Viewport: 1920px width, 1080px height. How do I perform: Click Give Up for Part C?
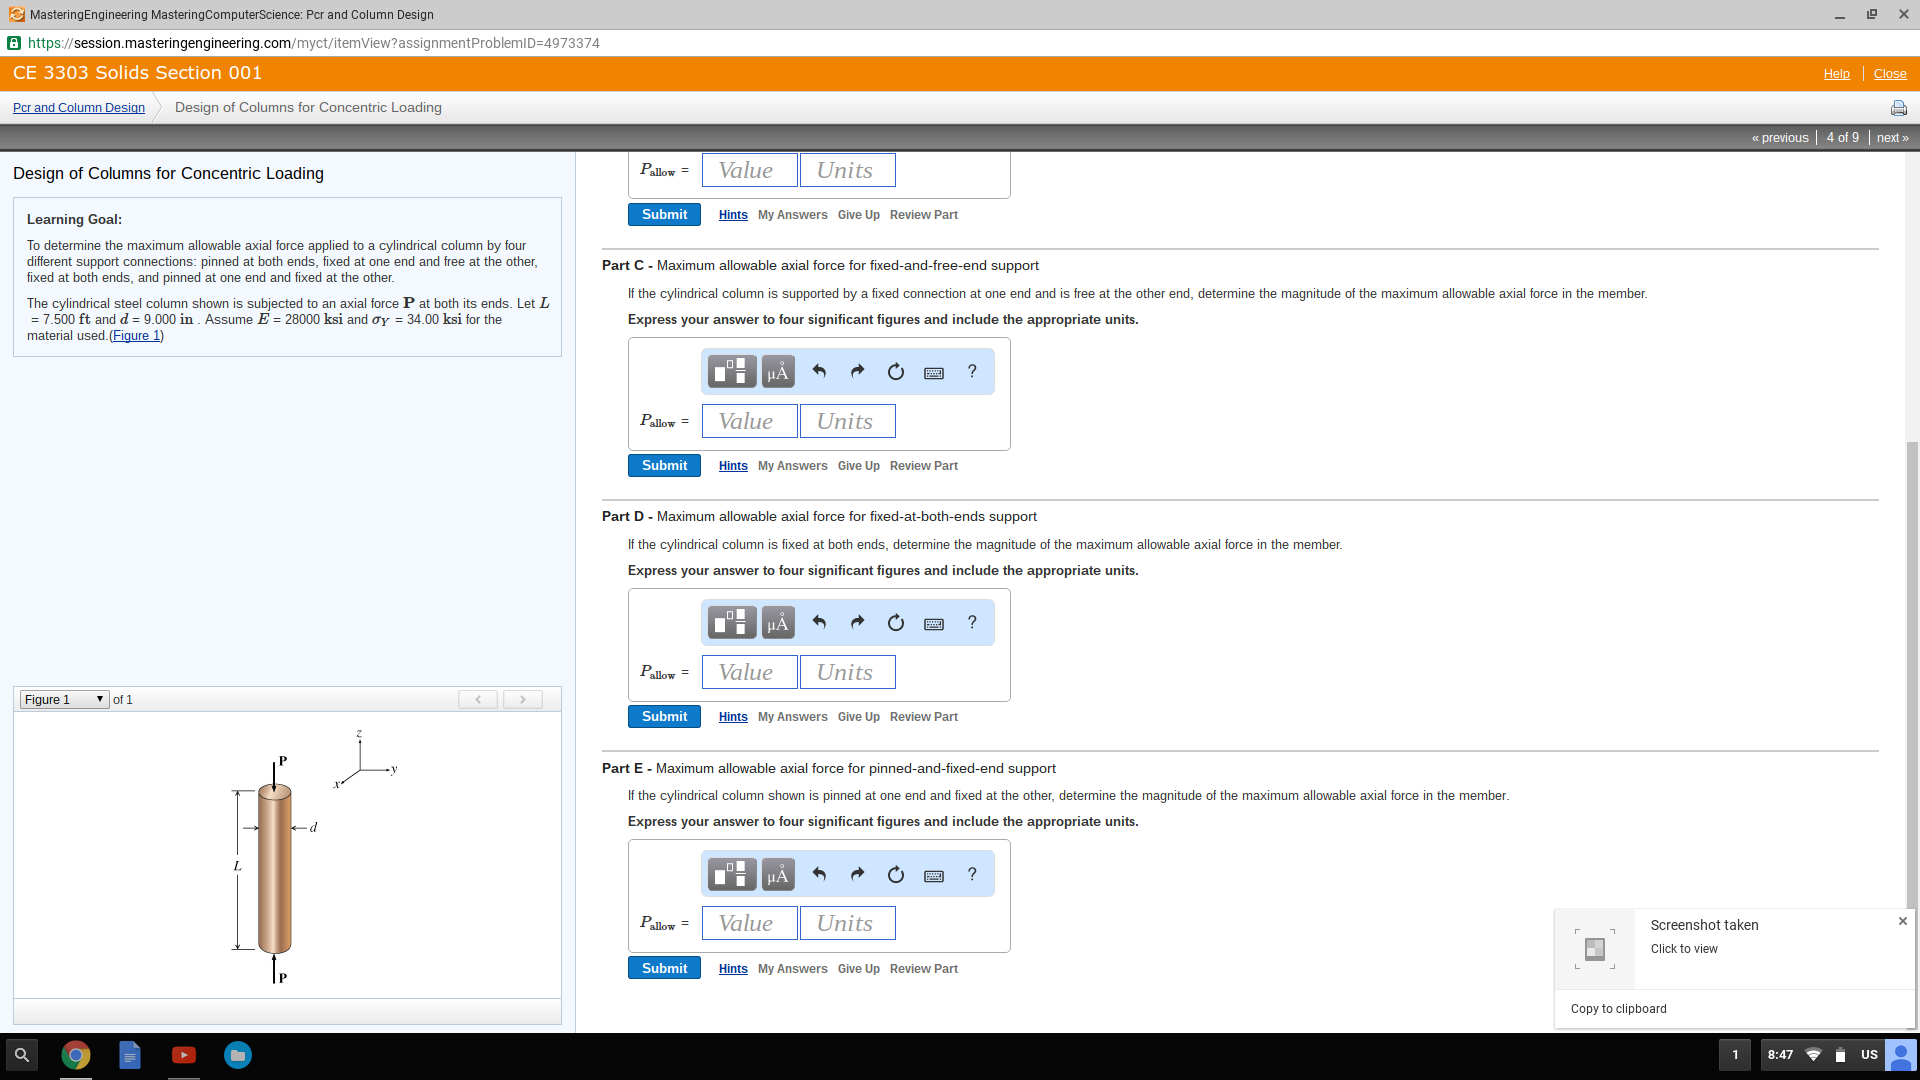858,465
